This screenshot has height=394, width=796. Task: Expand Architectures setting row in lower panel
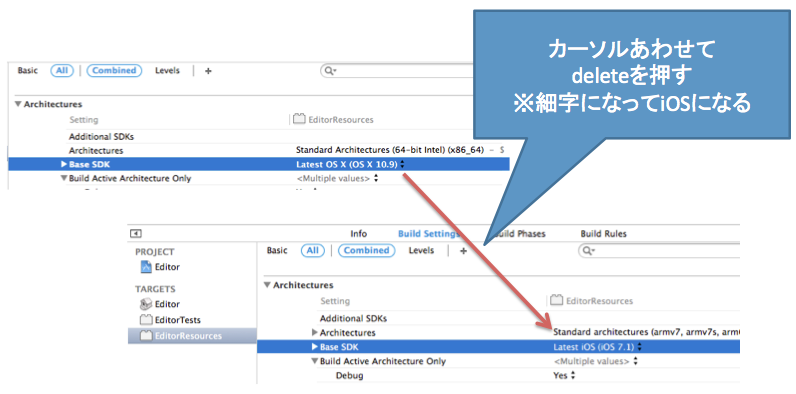[315, 333]
